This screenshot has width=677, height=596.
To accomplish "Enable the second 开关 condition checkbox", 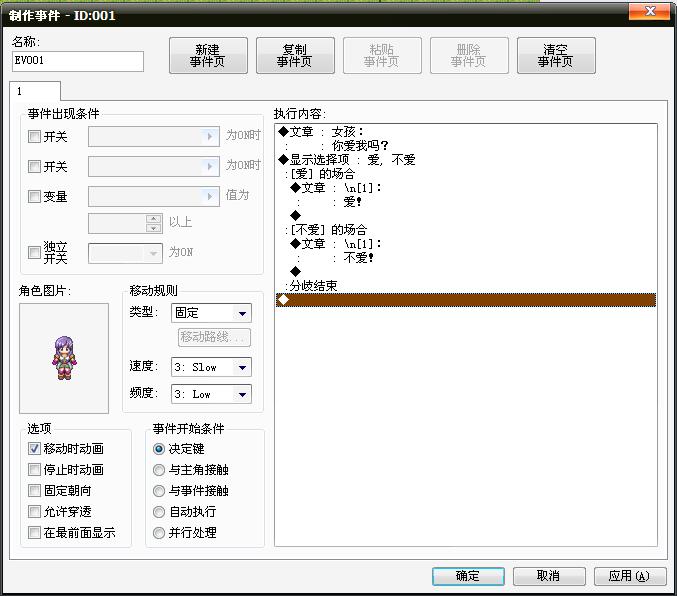I will [x=34, y=166].
